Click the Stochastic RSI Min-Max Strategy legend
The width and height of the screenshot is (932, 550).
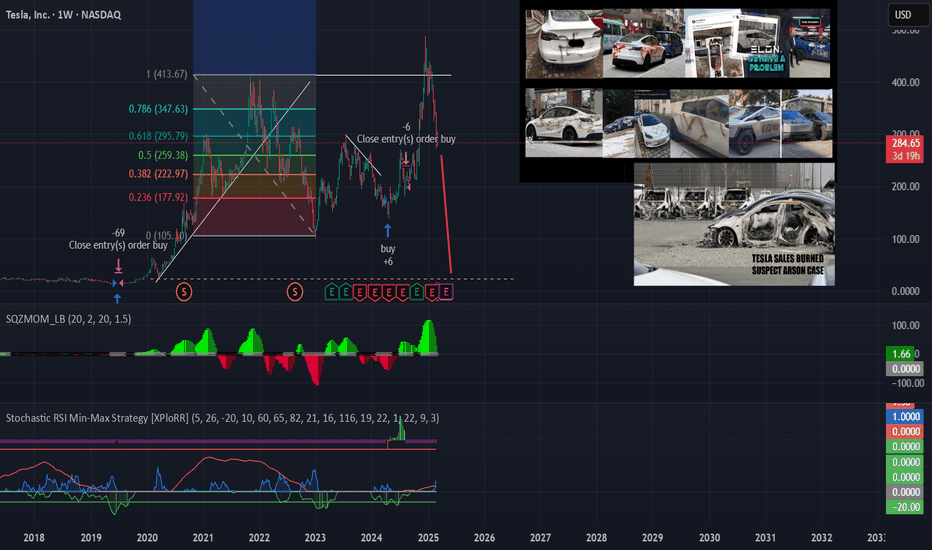(222, 418)
